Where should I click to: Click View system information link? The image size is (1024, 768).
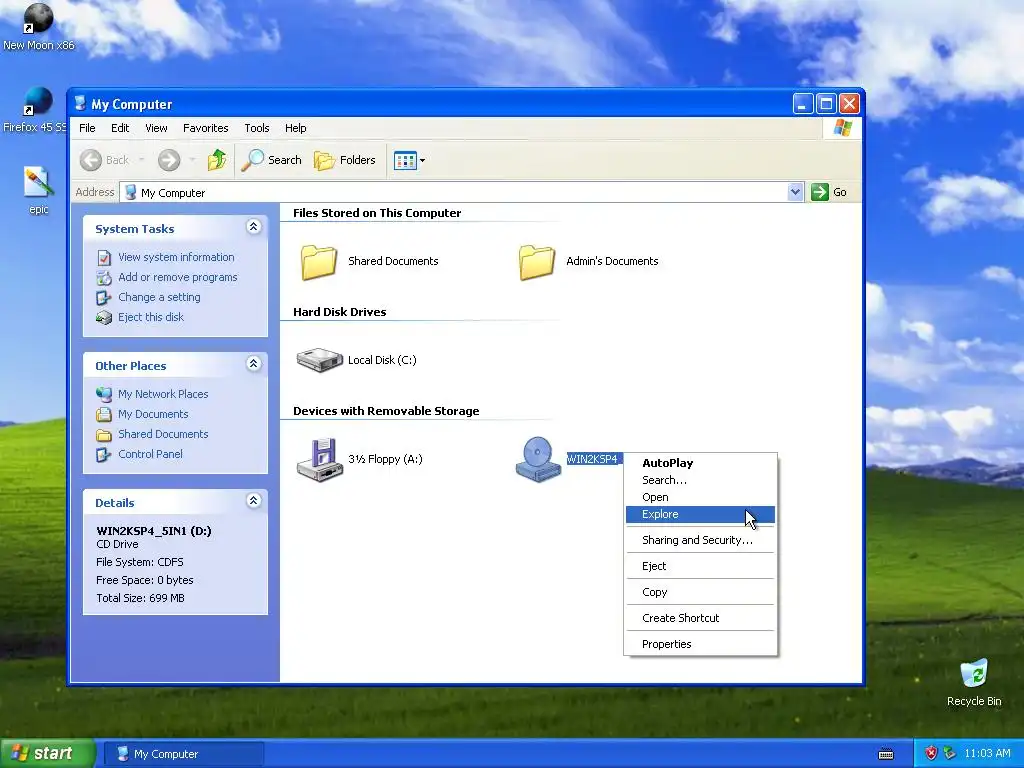(176, 257)
